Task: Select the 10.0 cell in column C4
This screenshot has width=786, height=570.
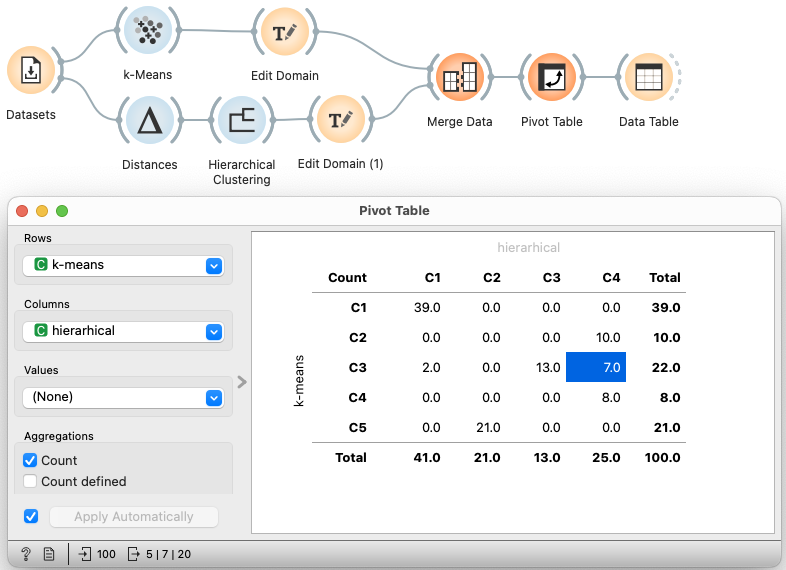Action: point(608,337)
